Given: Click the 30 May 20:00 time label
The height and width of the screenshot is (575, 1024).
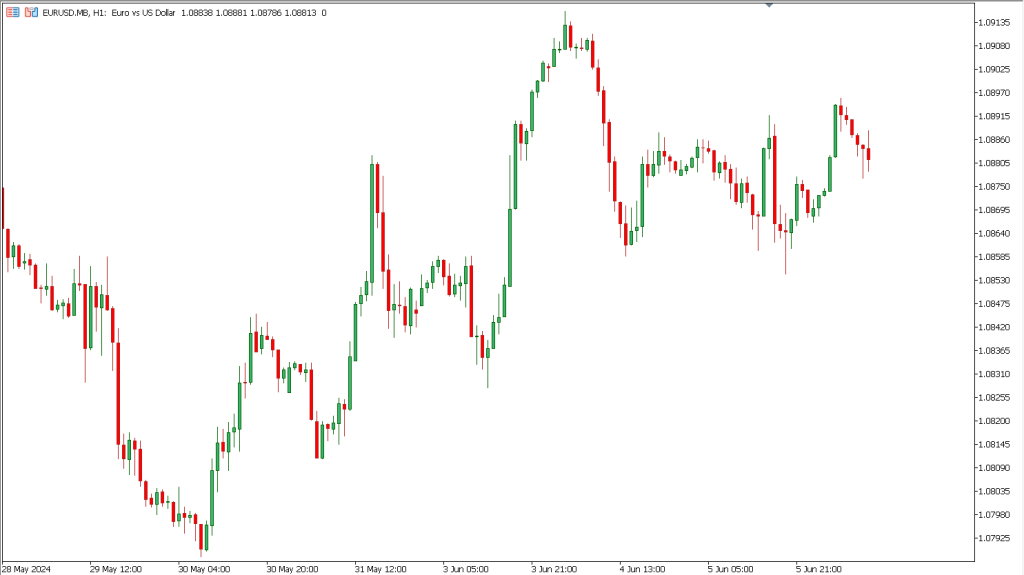Looking at the screenshot, I should 293,569.
